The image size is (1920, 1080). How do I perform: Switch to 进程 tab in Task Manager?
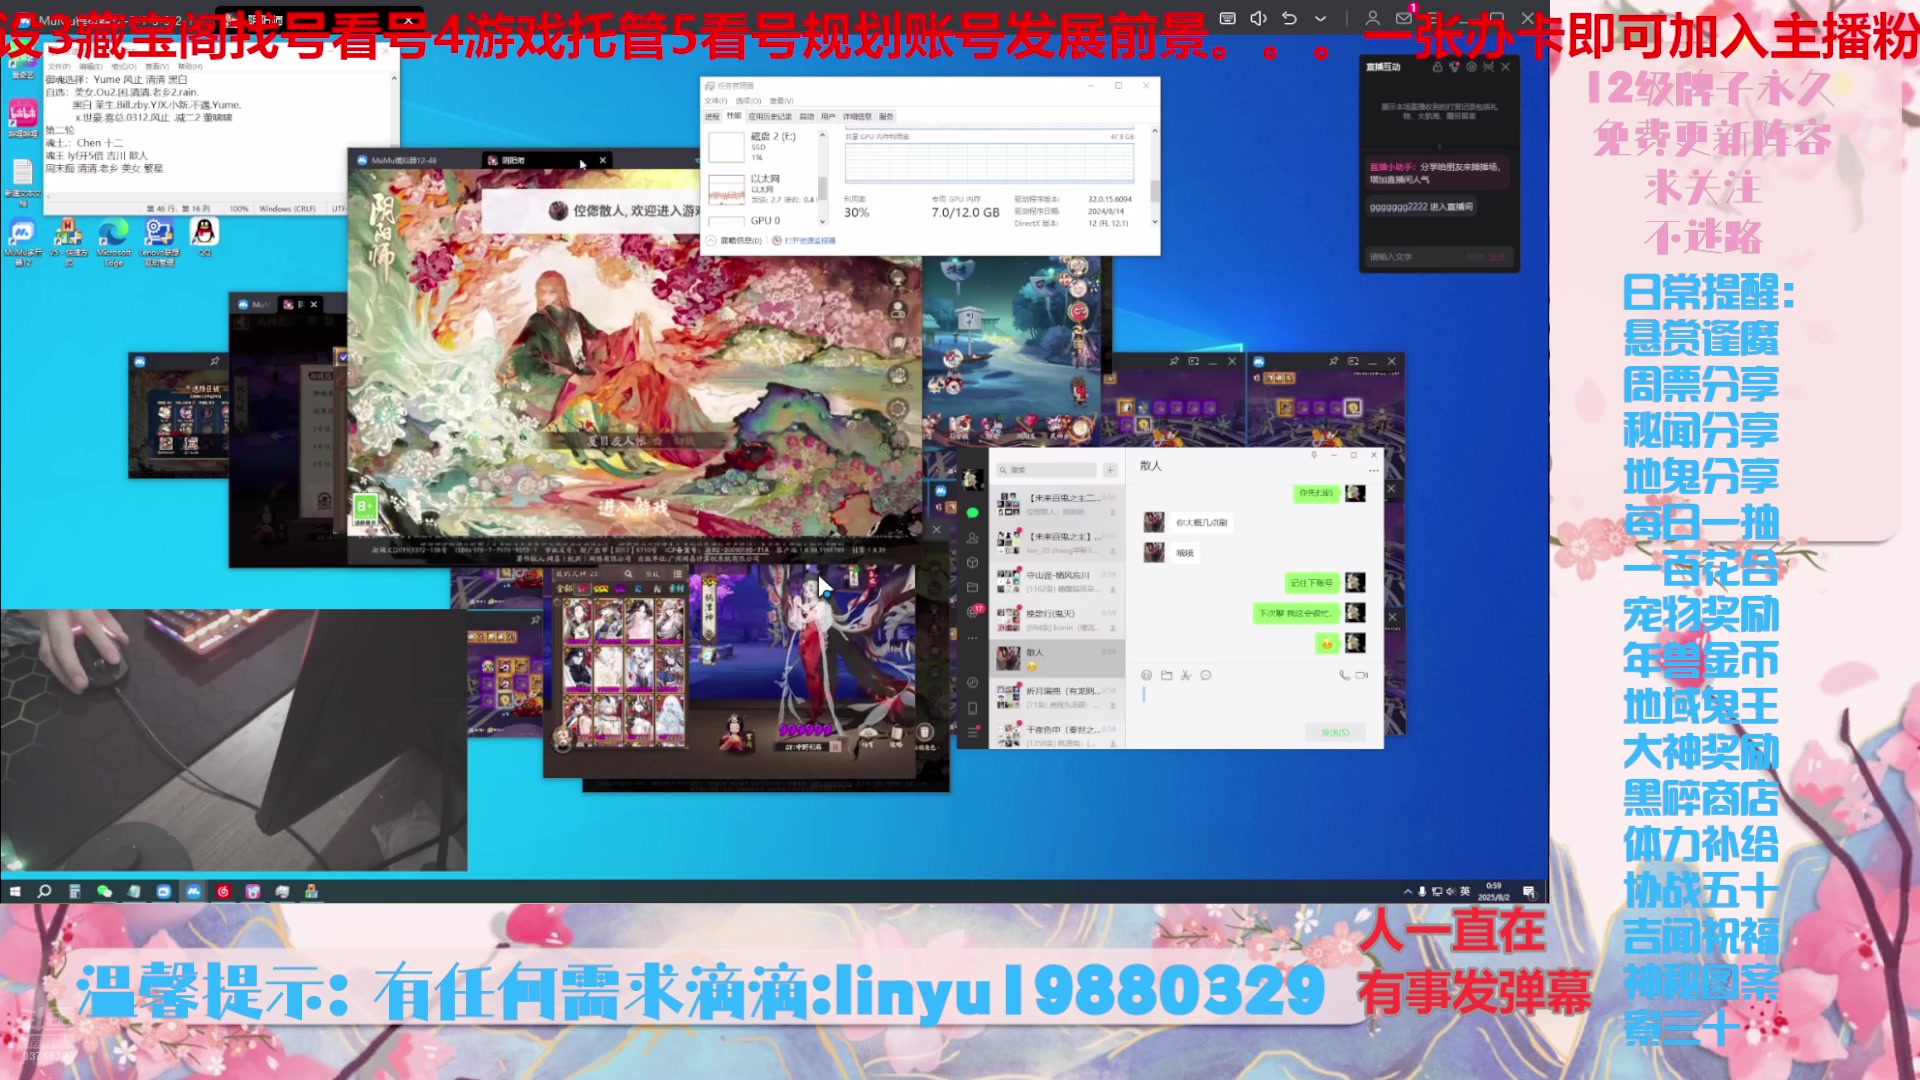[x=712, y=117]
